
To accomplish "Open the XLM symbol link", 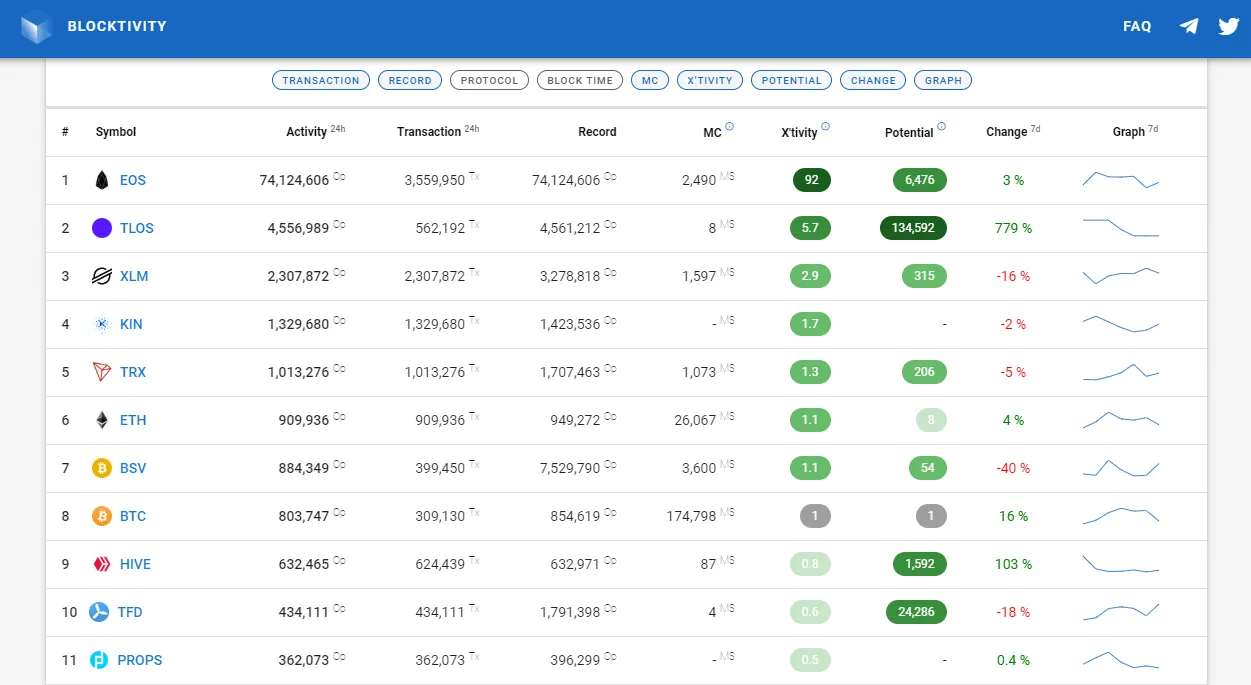I will [134, 276].
